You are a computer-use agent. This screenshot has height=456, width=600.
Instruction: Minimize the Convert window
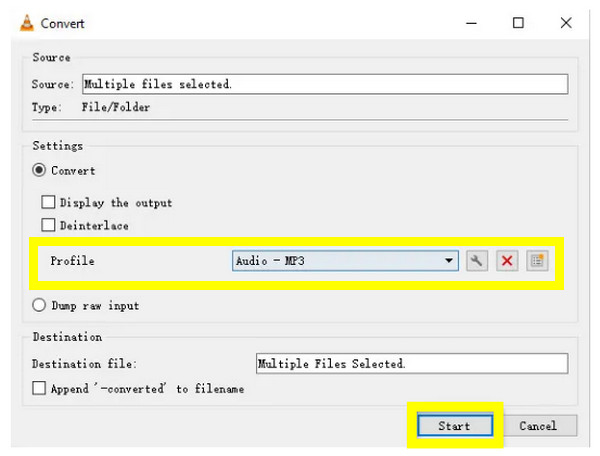[471, 23]
